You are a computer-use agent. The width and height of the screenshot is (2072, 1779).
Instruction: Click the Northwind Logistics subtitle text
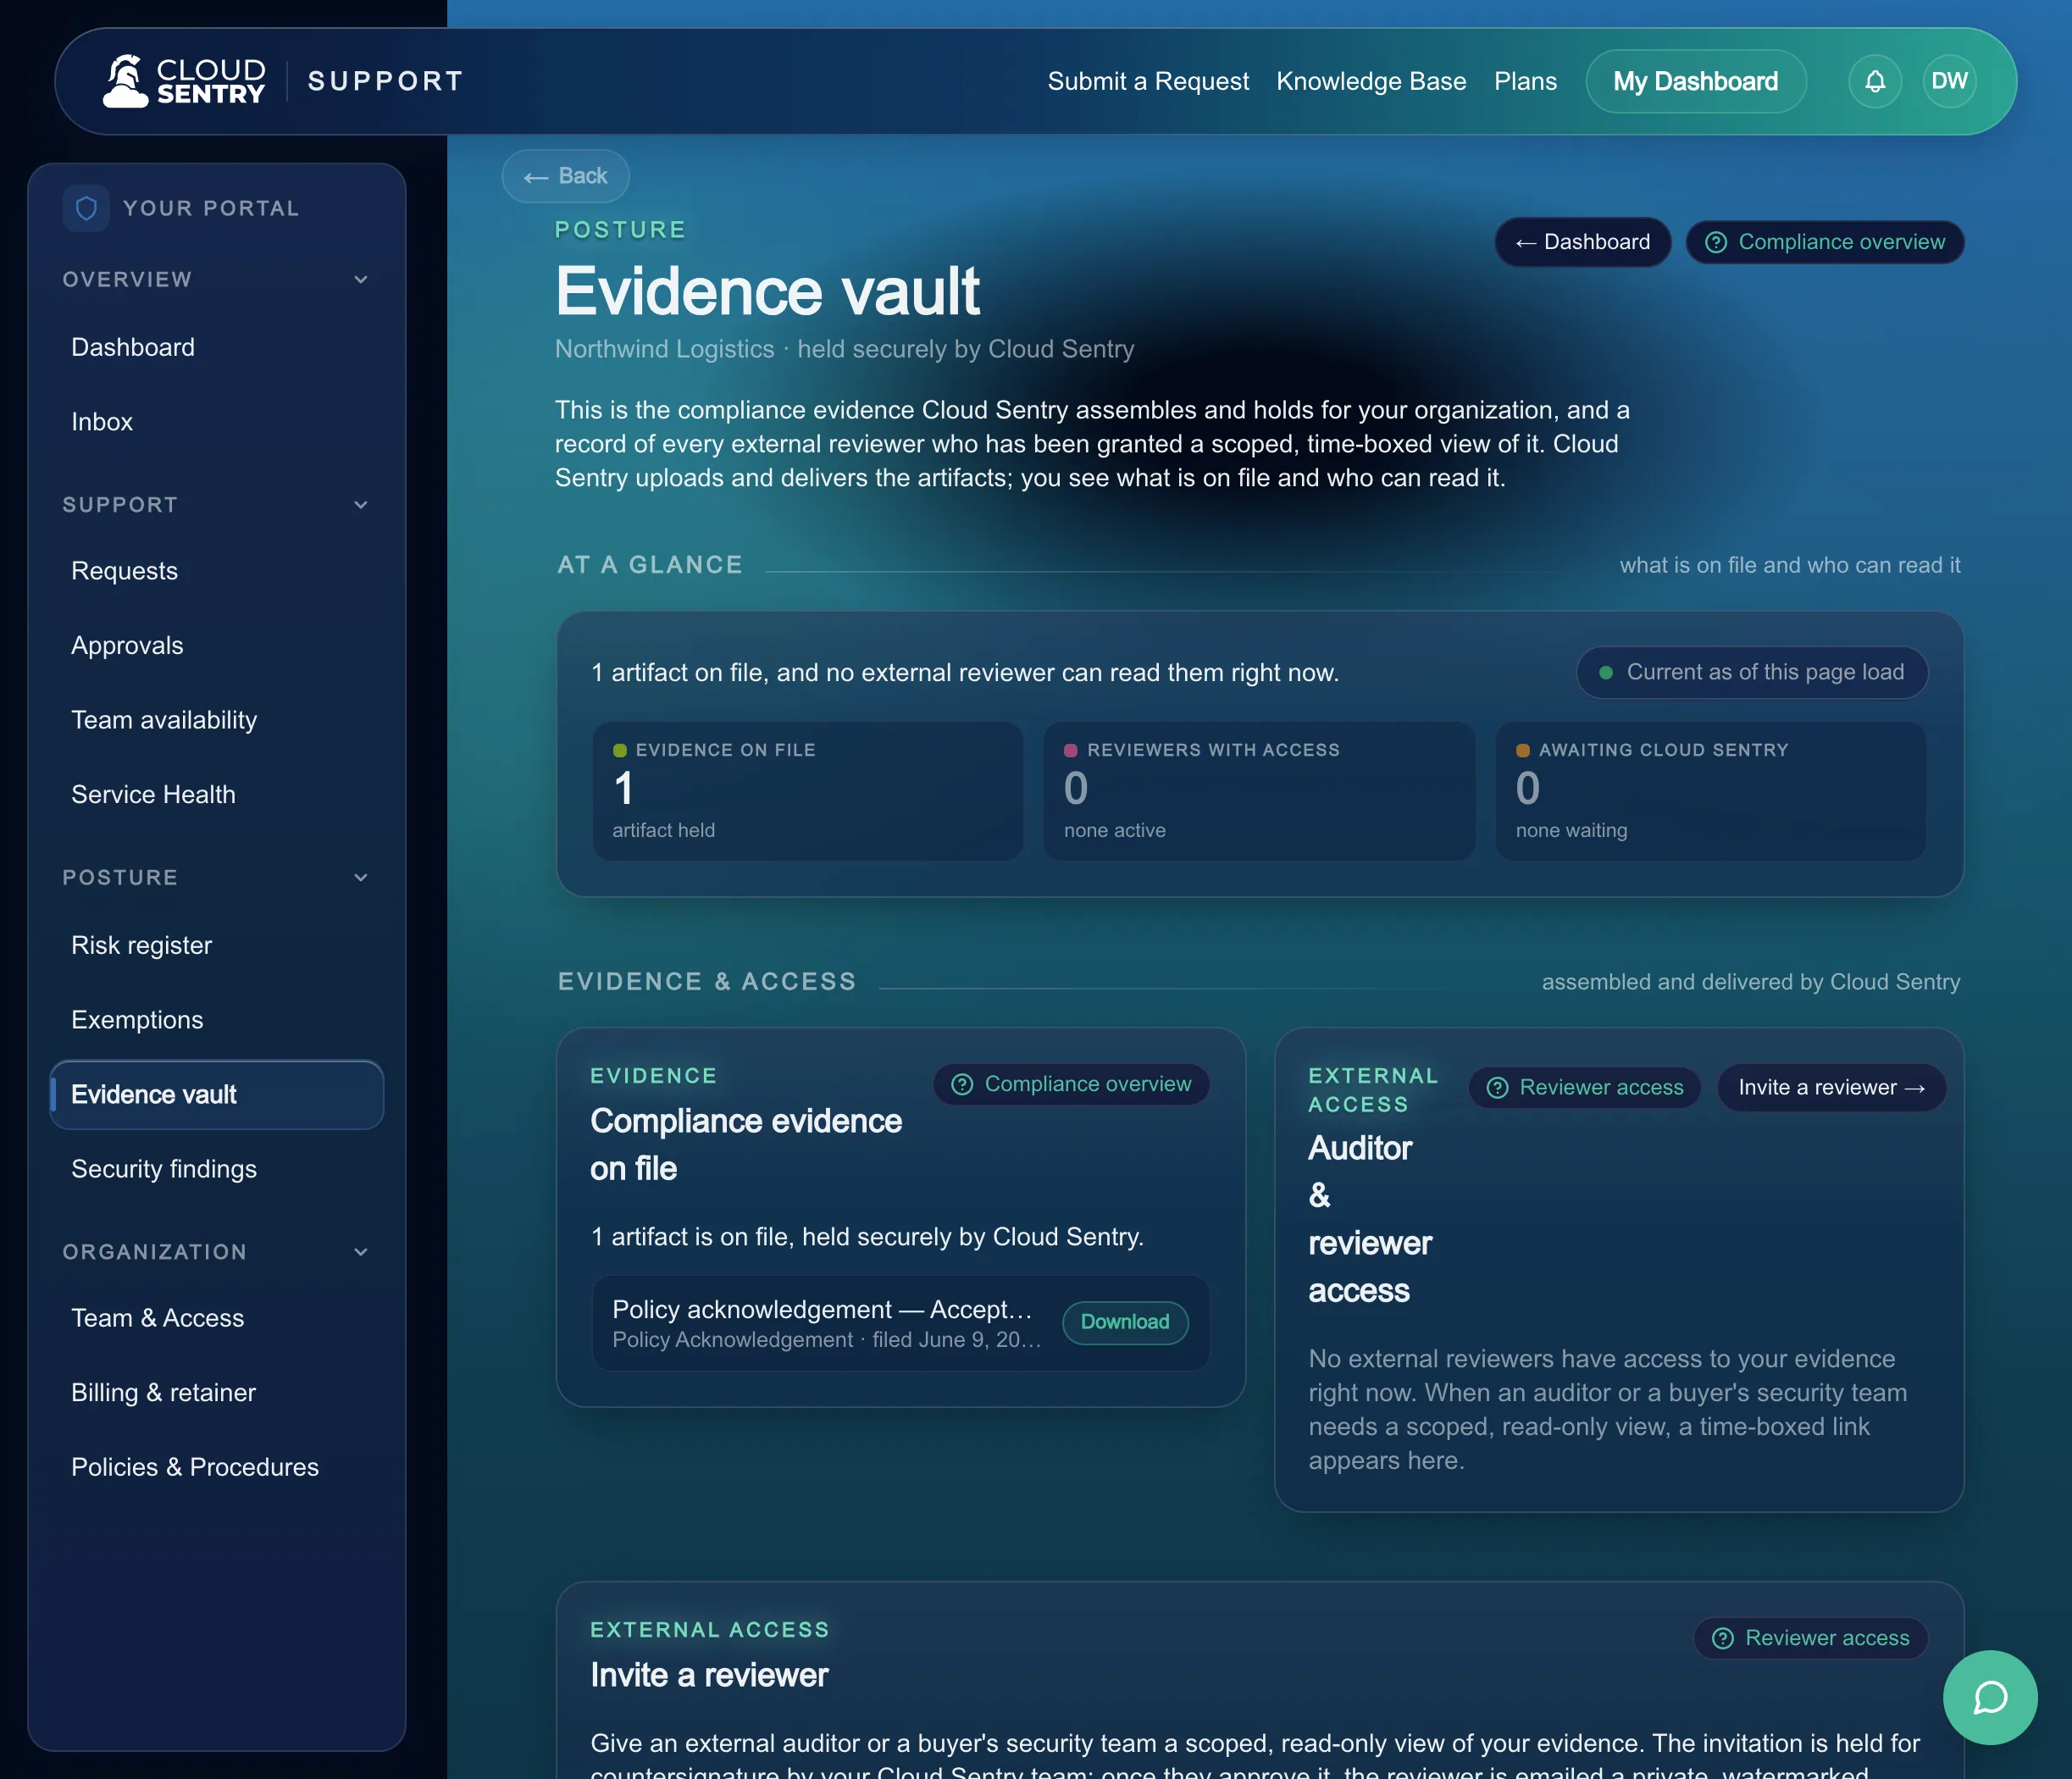point(844,349)
